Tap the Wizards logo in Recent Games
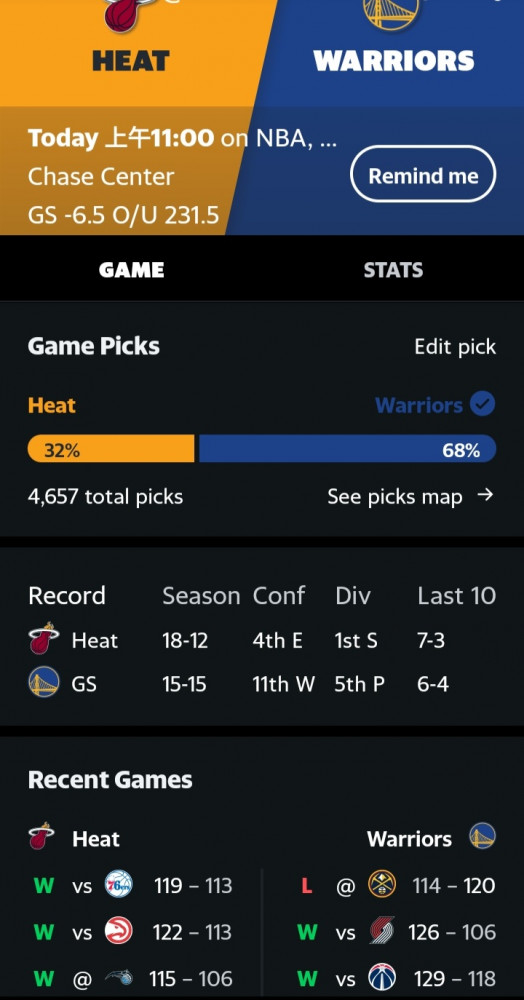 pos(382,978)
